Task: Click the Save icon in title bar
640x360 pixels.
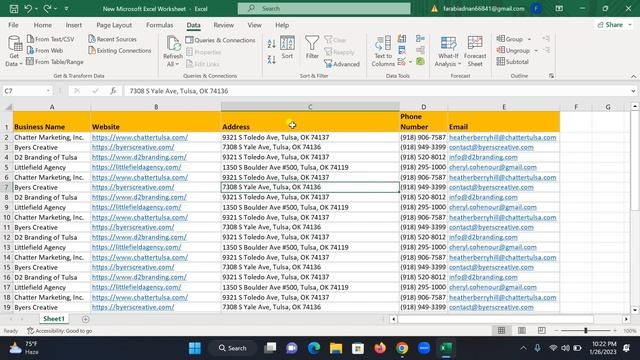Action: (13, 9)
